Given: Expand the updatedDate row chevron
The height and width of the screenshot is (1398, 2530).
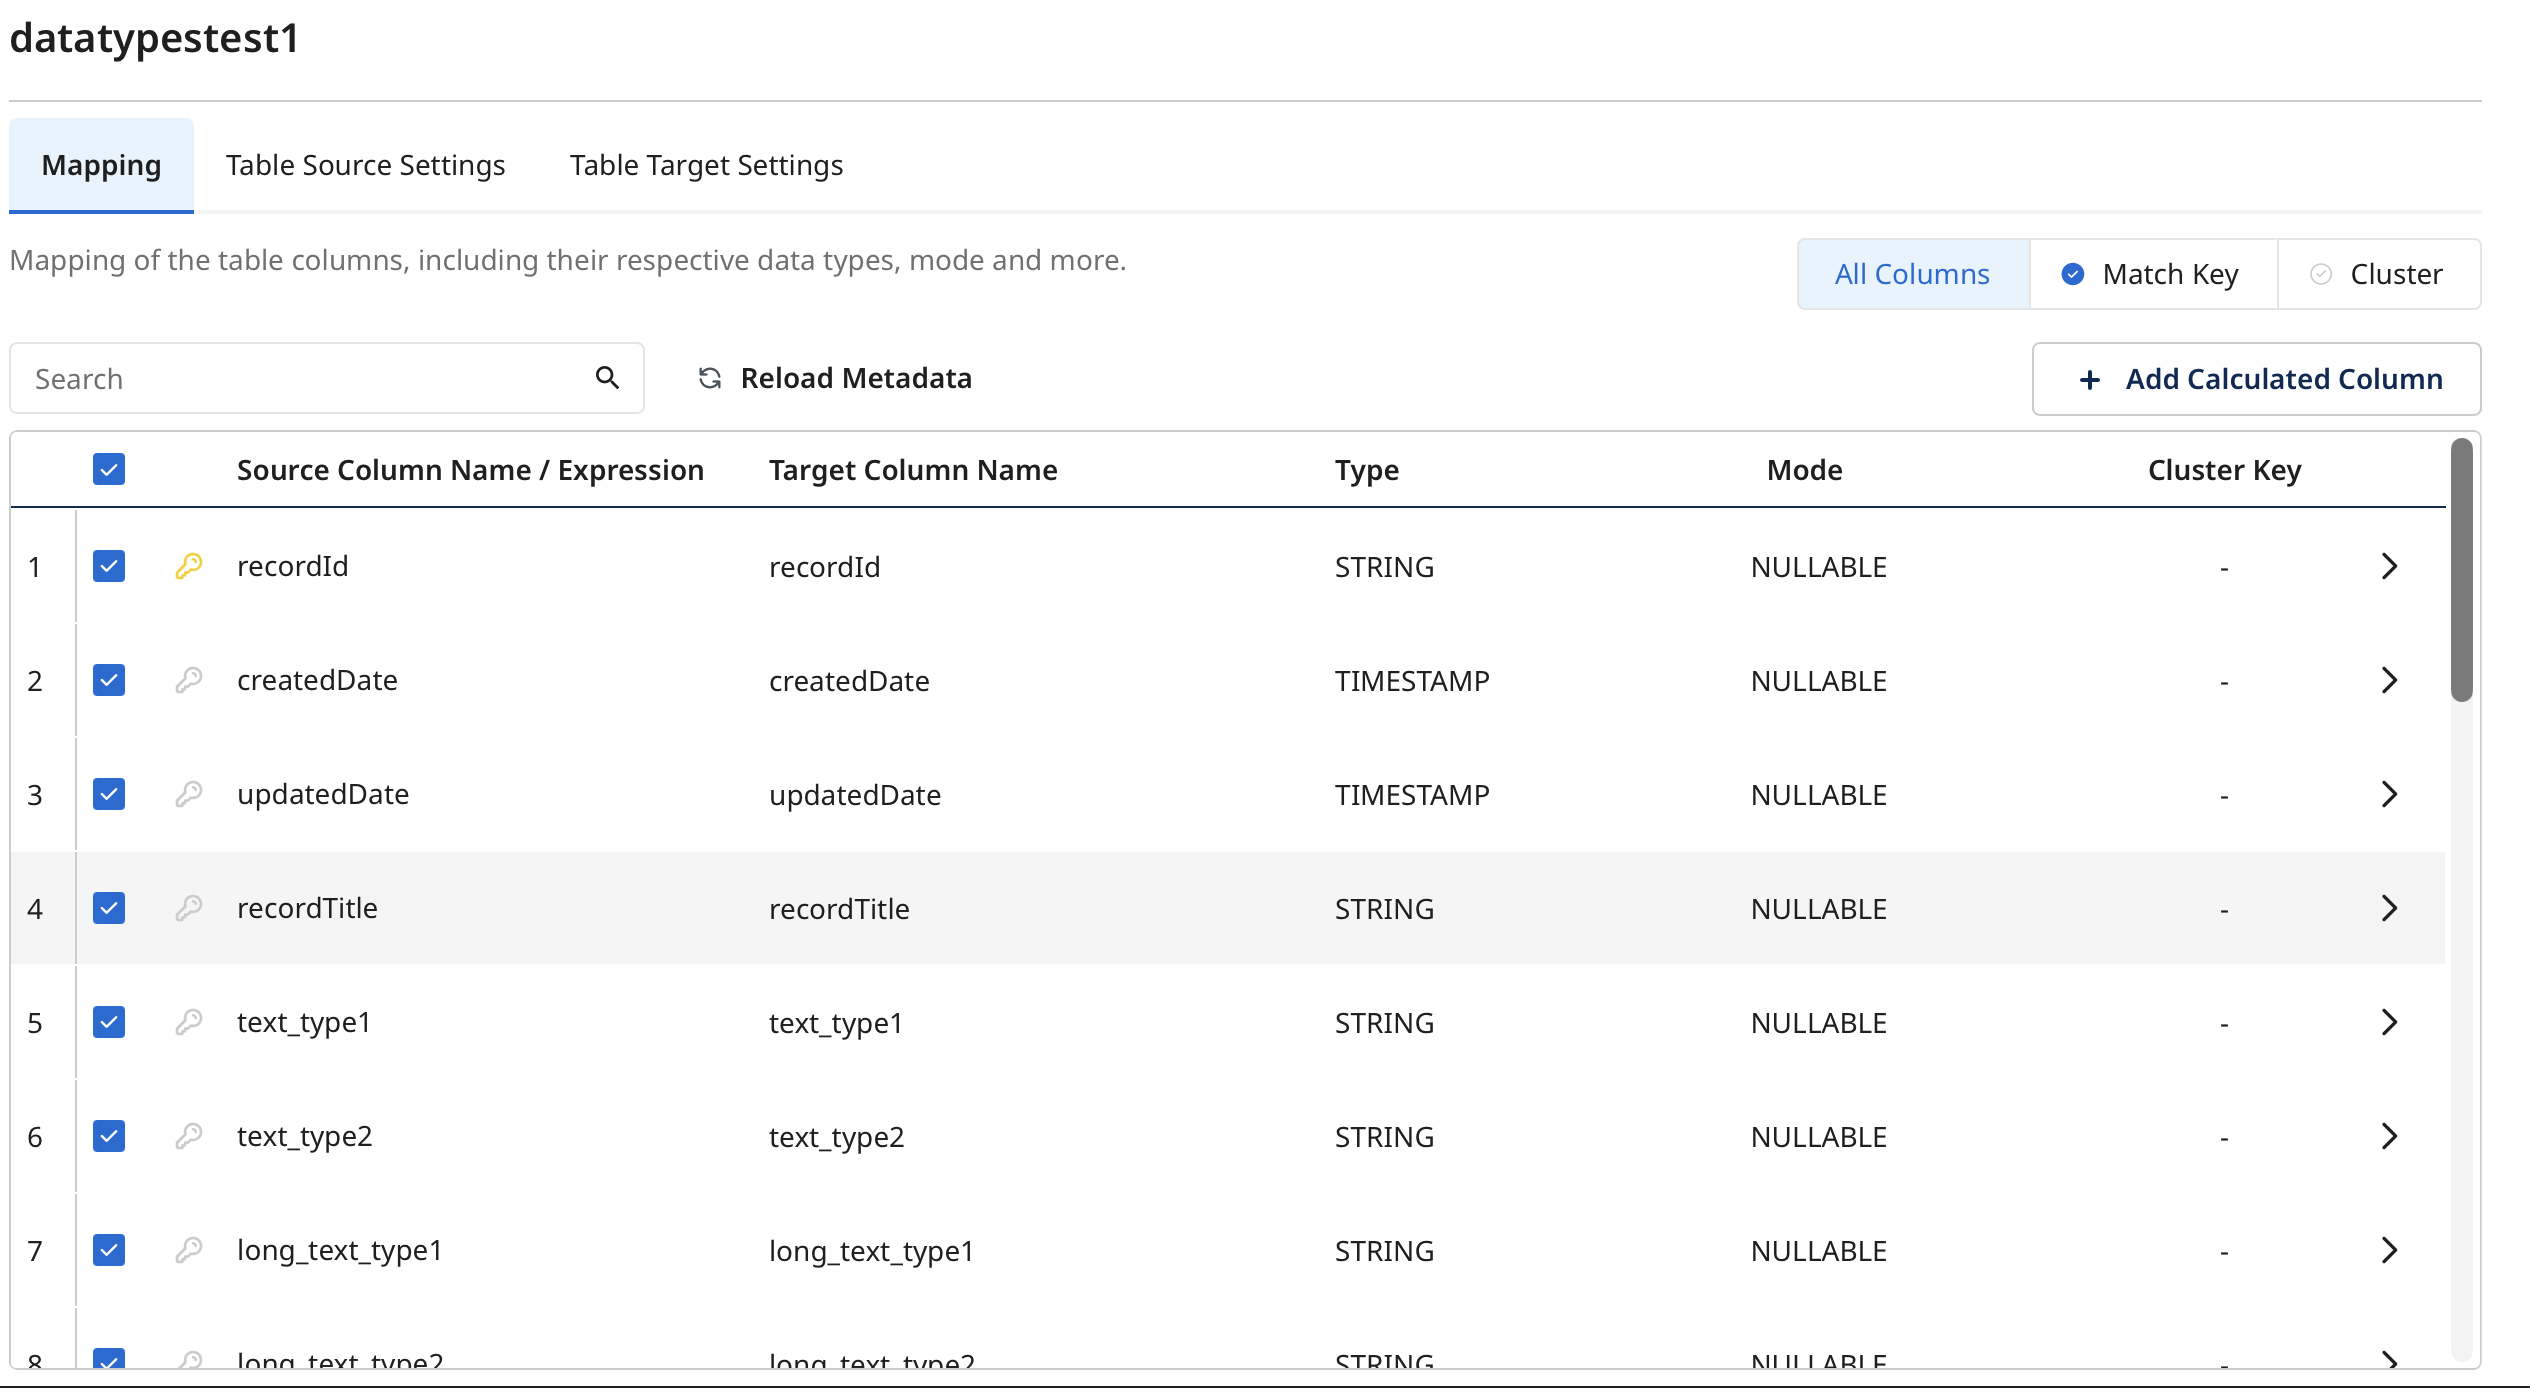Looking at the screenshot, I should click(2389, 794).
